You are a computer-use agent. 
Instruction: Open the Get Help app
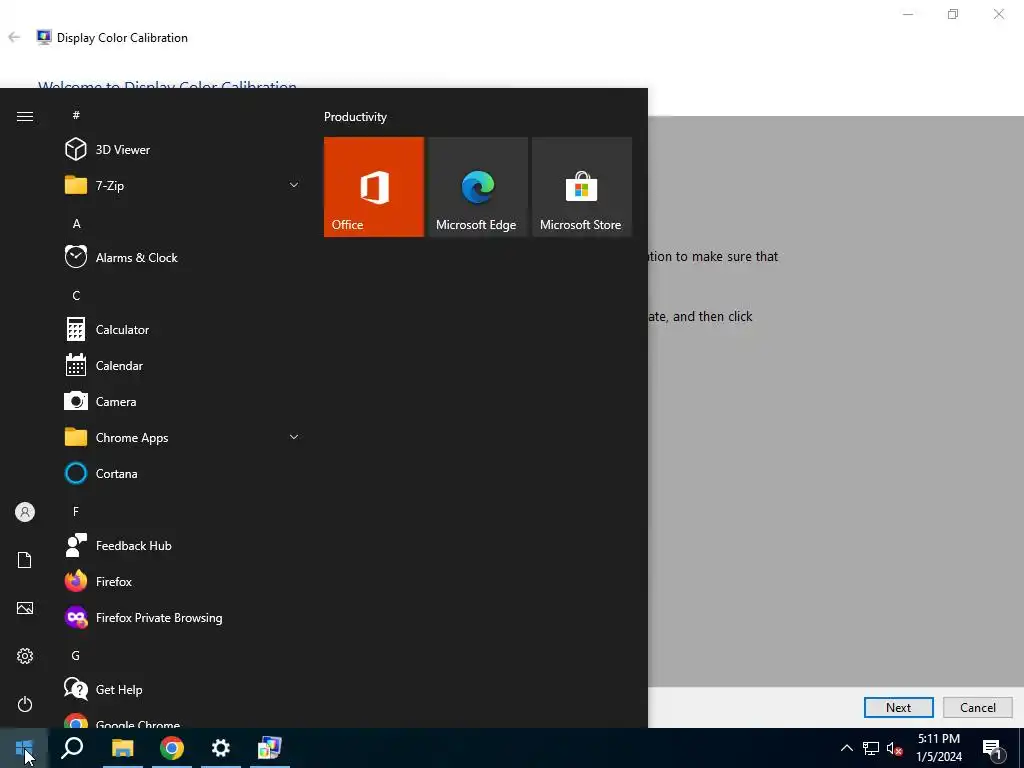pyautogui.click(x=183, y=690)
